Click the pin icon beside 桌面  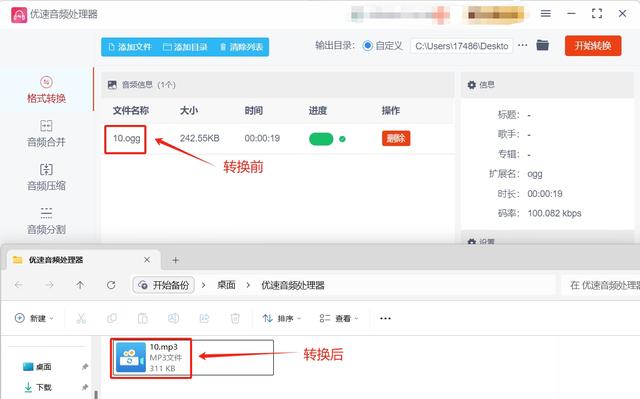85,366
